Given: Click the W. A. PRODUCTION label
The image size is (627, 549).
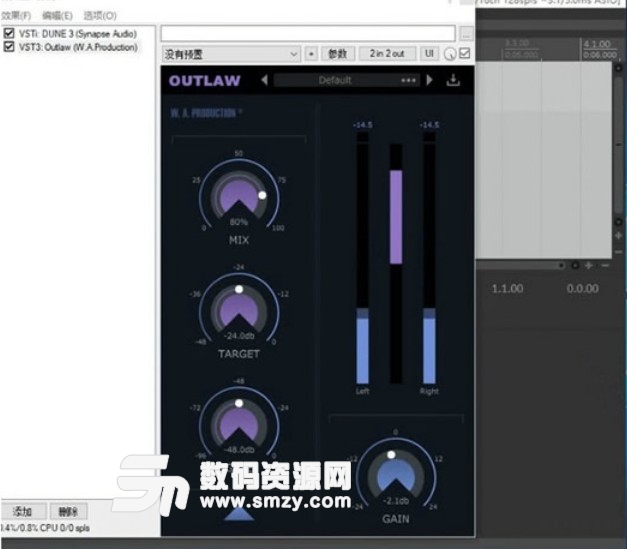Looking at the screenshot, I should point(206,113).
